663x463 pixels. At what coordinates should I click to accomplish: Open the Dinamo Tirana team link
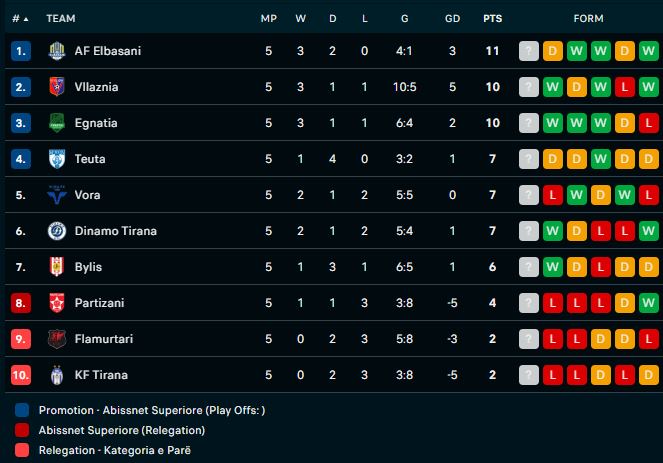coord(116,231)
